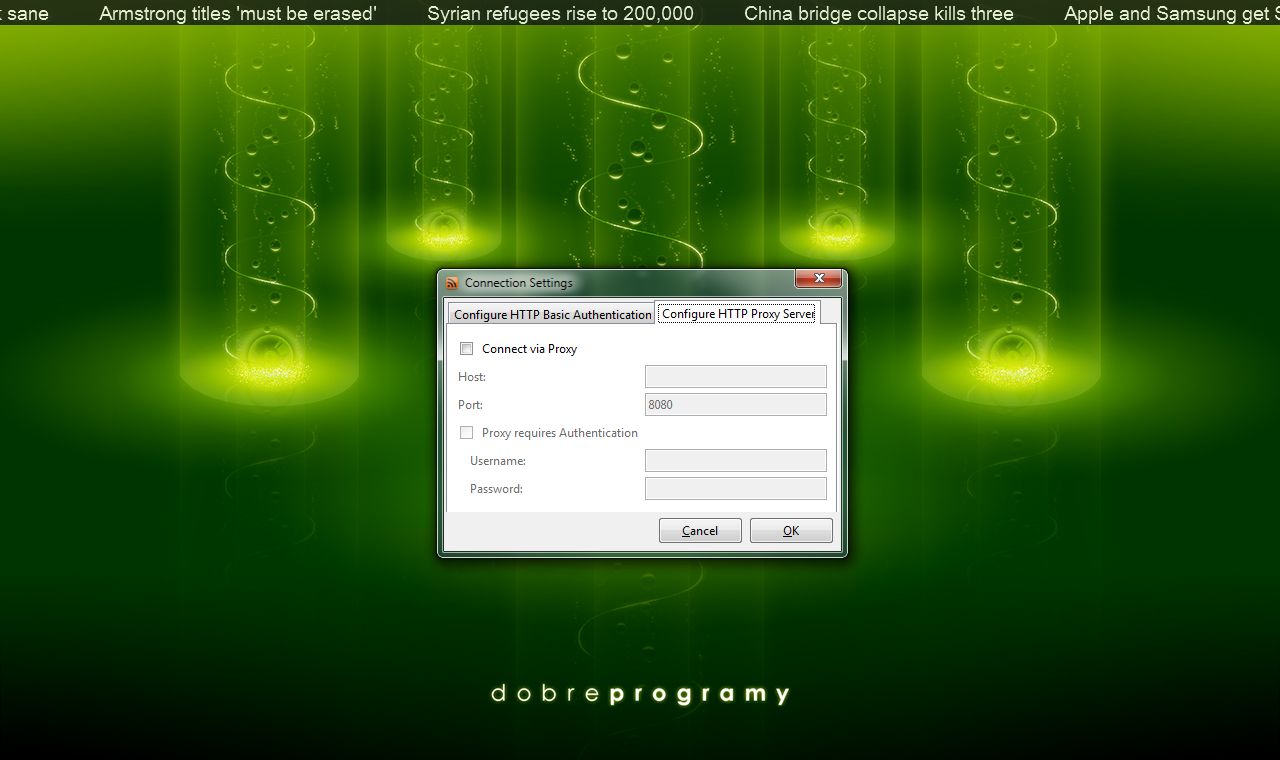1280x760 pixels.
Task: Click the Port: label text
Action: coord(470,405)
